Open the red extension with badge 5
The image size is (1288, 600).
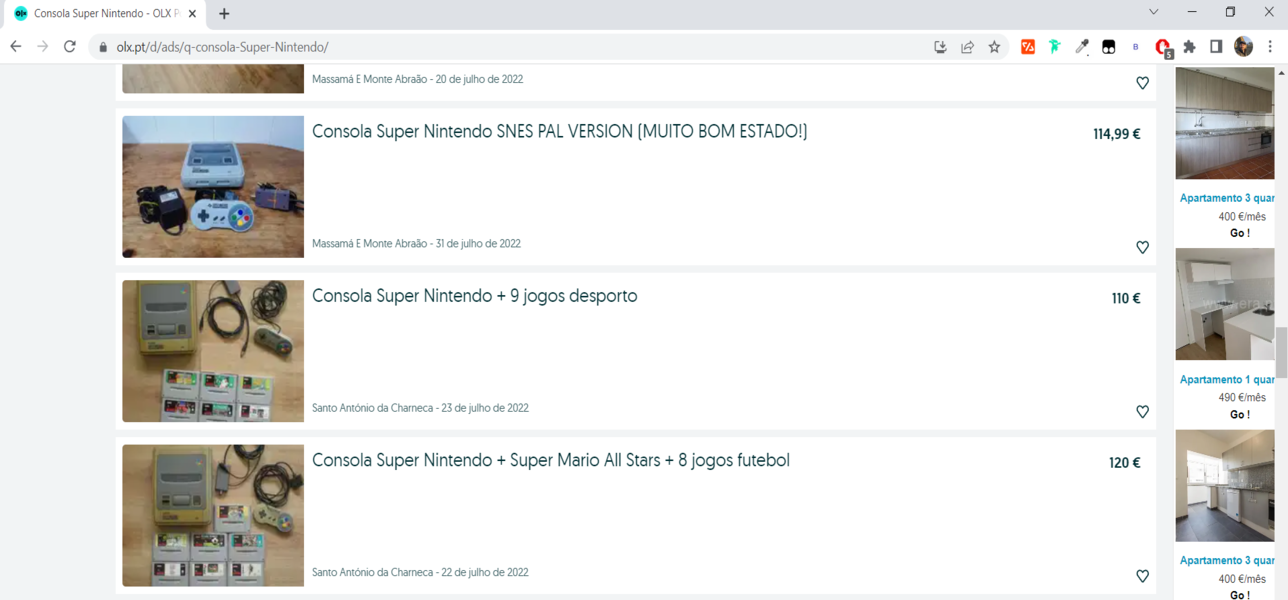tap(1163, 47)
